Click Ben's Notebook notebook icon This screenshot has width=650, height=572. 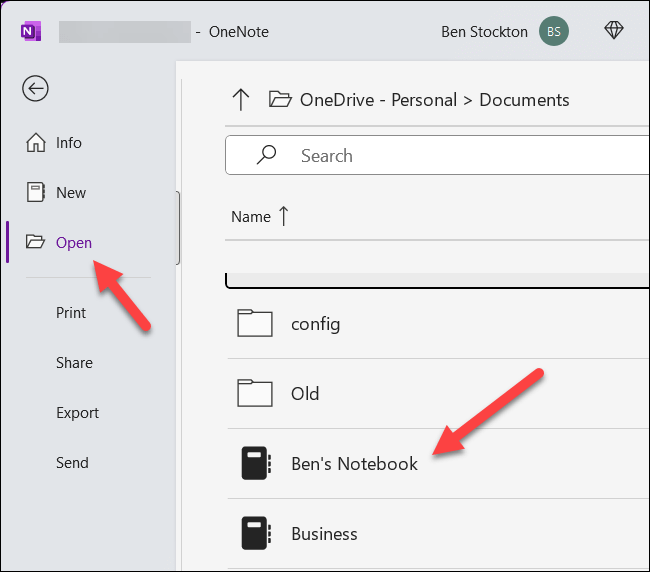click(256, 464)
